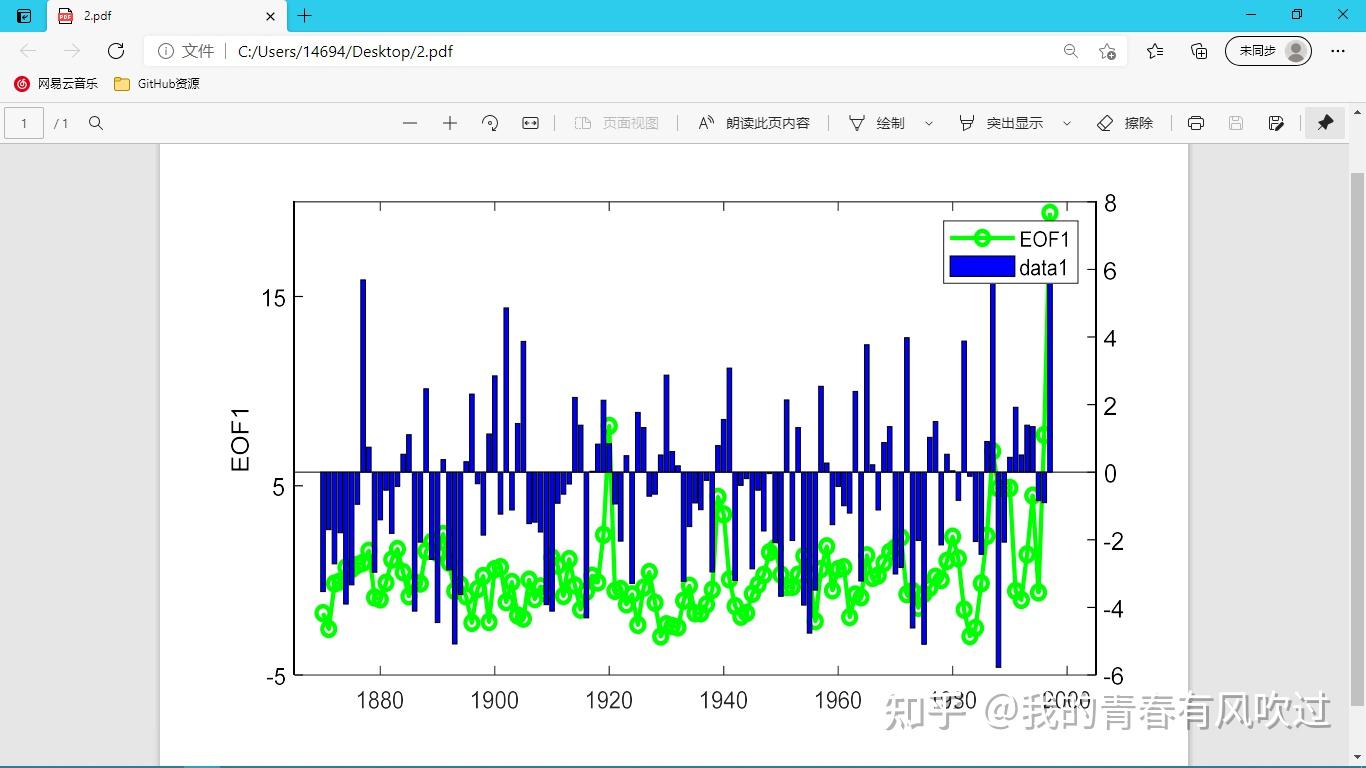The image size is (1366, 768).
Task: Rotate the PDF page
Action: (x=490, y=123)
